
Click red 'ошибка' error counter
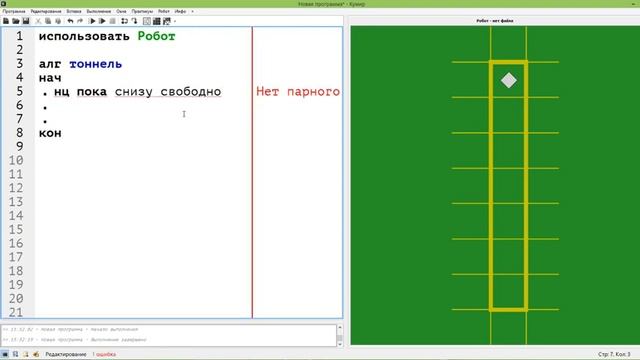point(104,354)
